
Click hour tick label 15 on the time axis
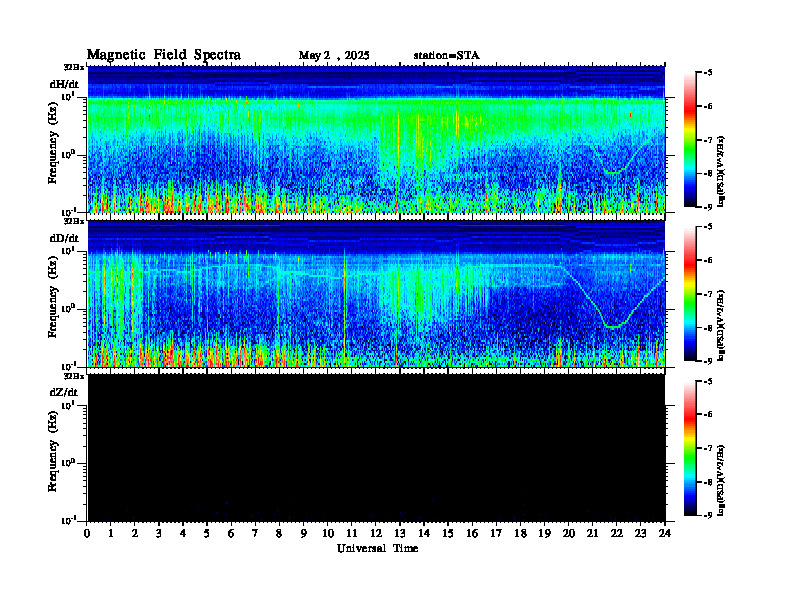click(x=448, y=534)
